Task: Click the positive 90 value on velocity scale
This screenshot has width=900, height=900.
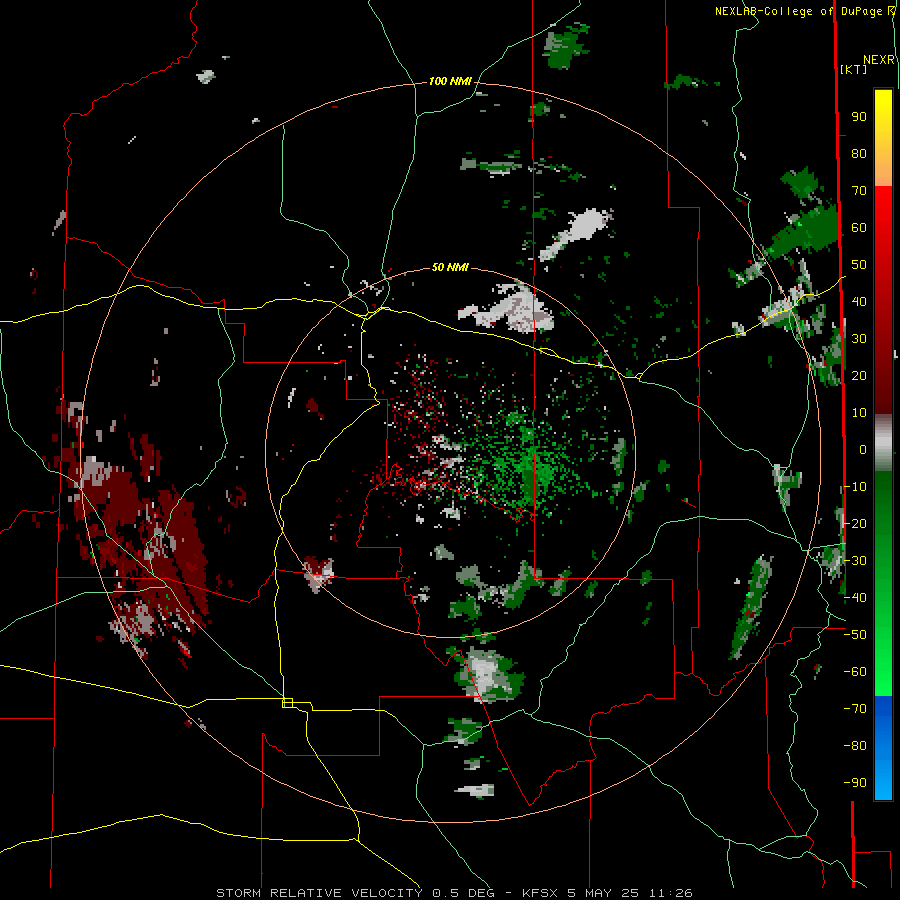Action: pos(859,117)
